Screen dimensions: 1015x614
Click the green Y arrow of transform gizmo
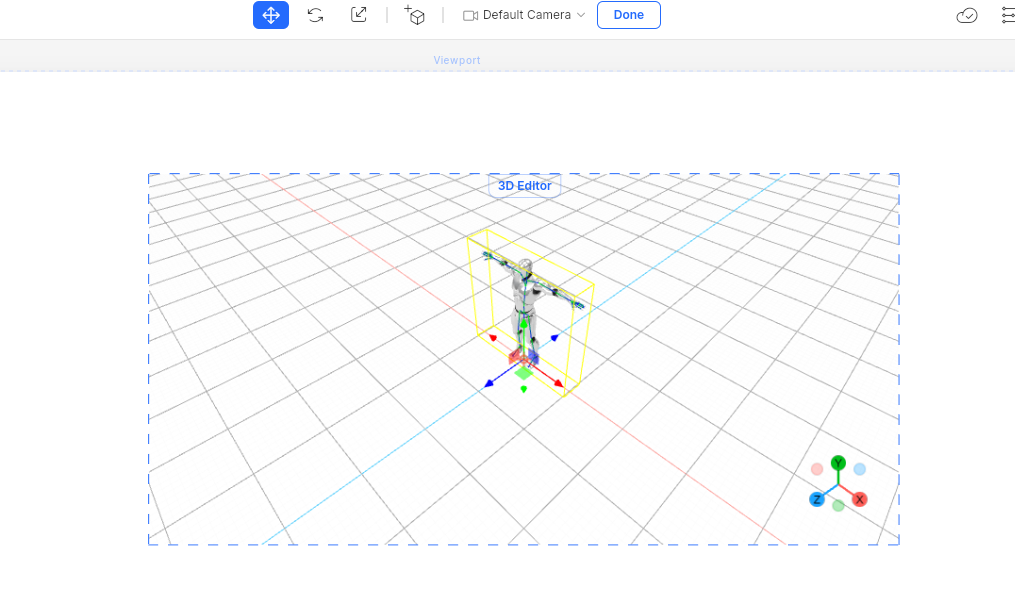click(524, 325)
